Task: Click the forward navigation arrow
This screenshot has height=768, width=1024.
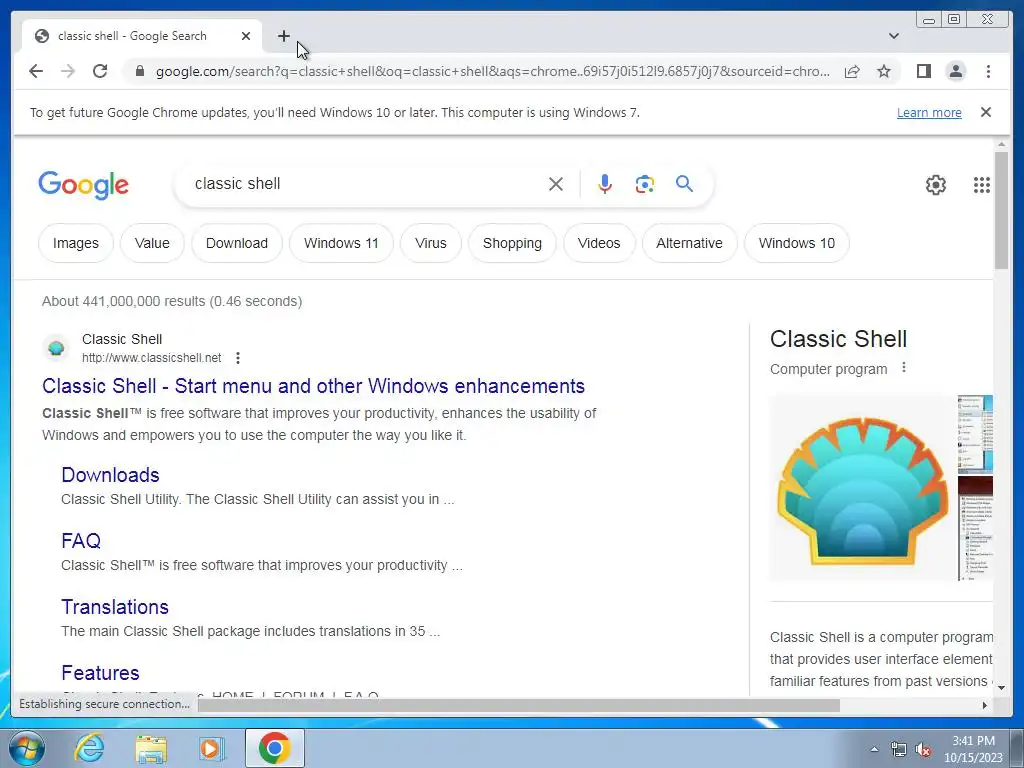Action: [68, 71]
